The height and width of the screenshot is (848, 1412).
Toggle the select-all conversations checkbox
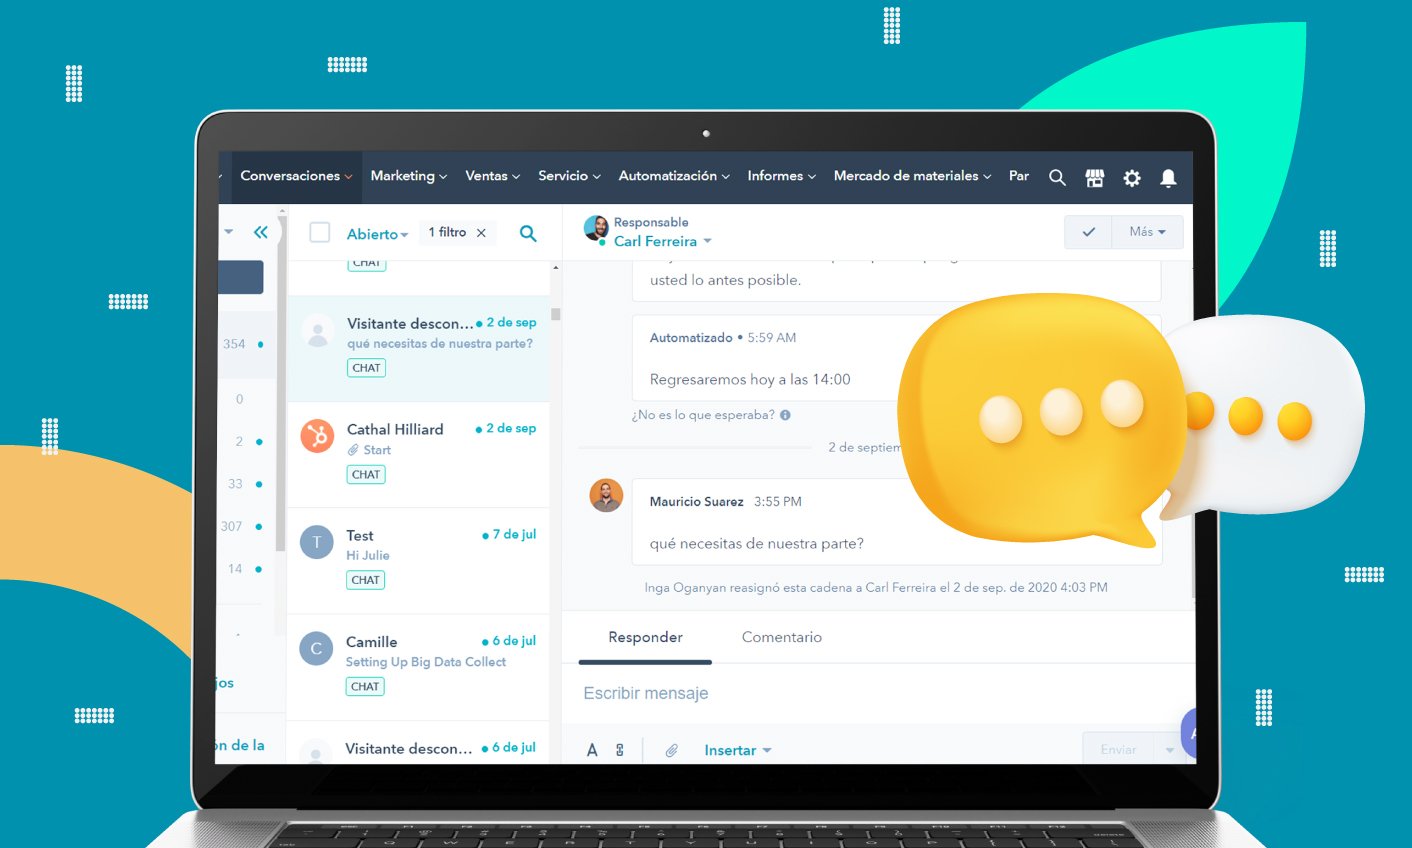tap(320, 233)
